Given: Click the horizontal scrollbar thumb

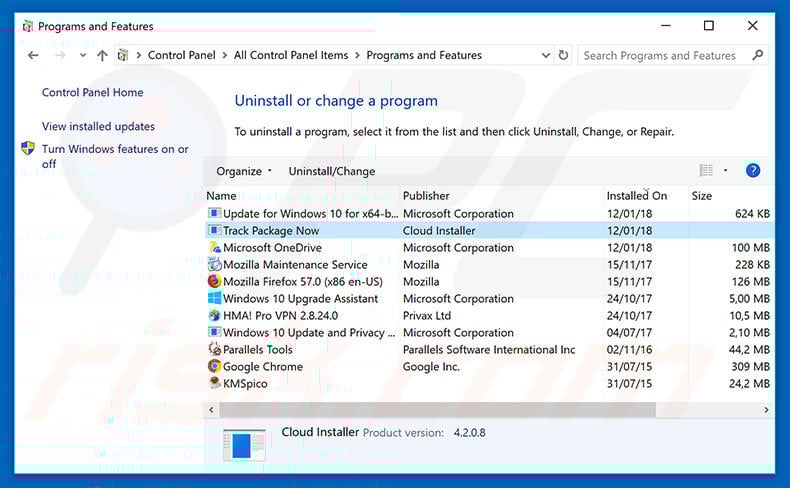Looking at the screenshot, I should (437, 409).
